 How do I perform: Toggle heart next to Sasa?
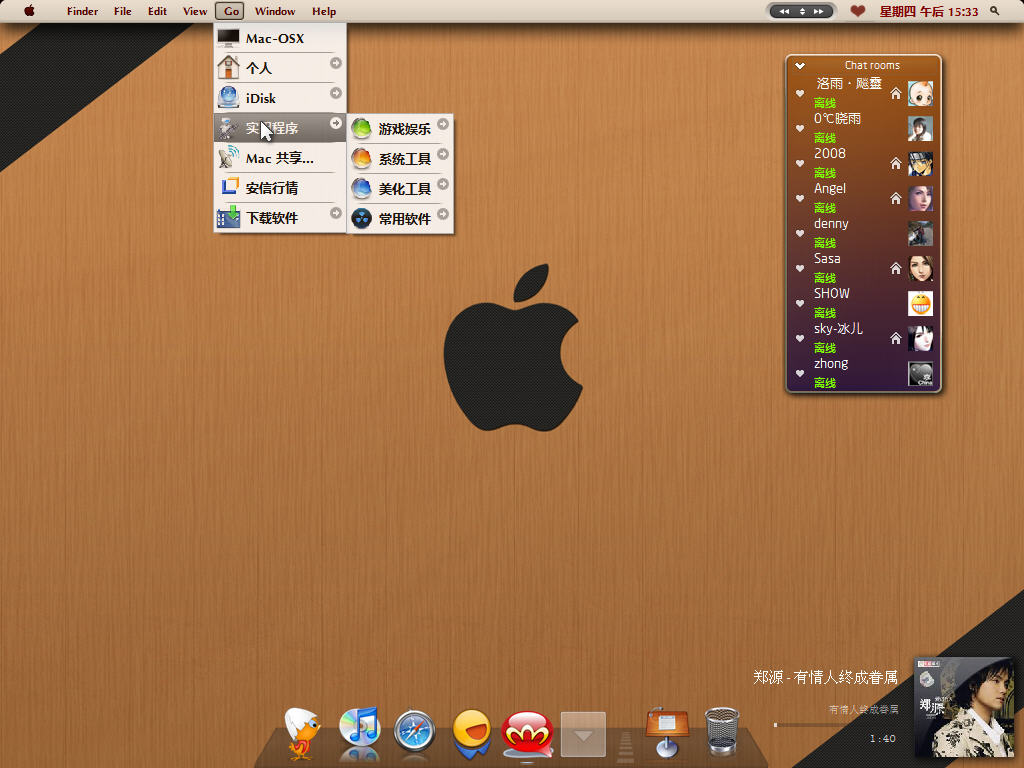tap(799, 268)
